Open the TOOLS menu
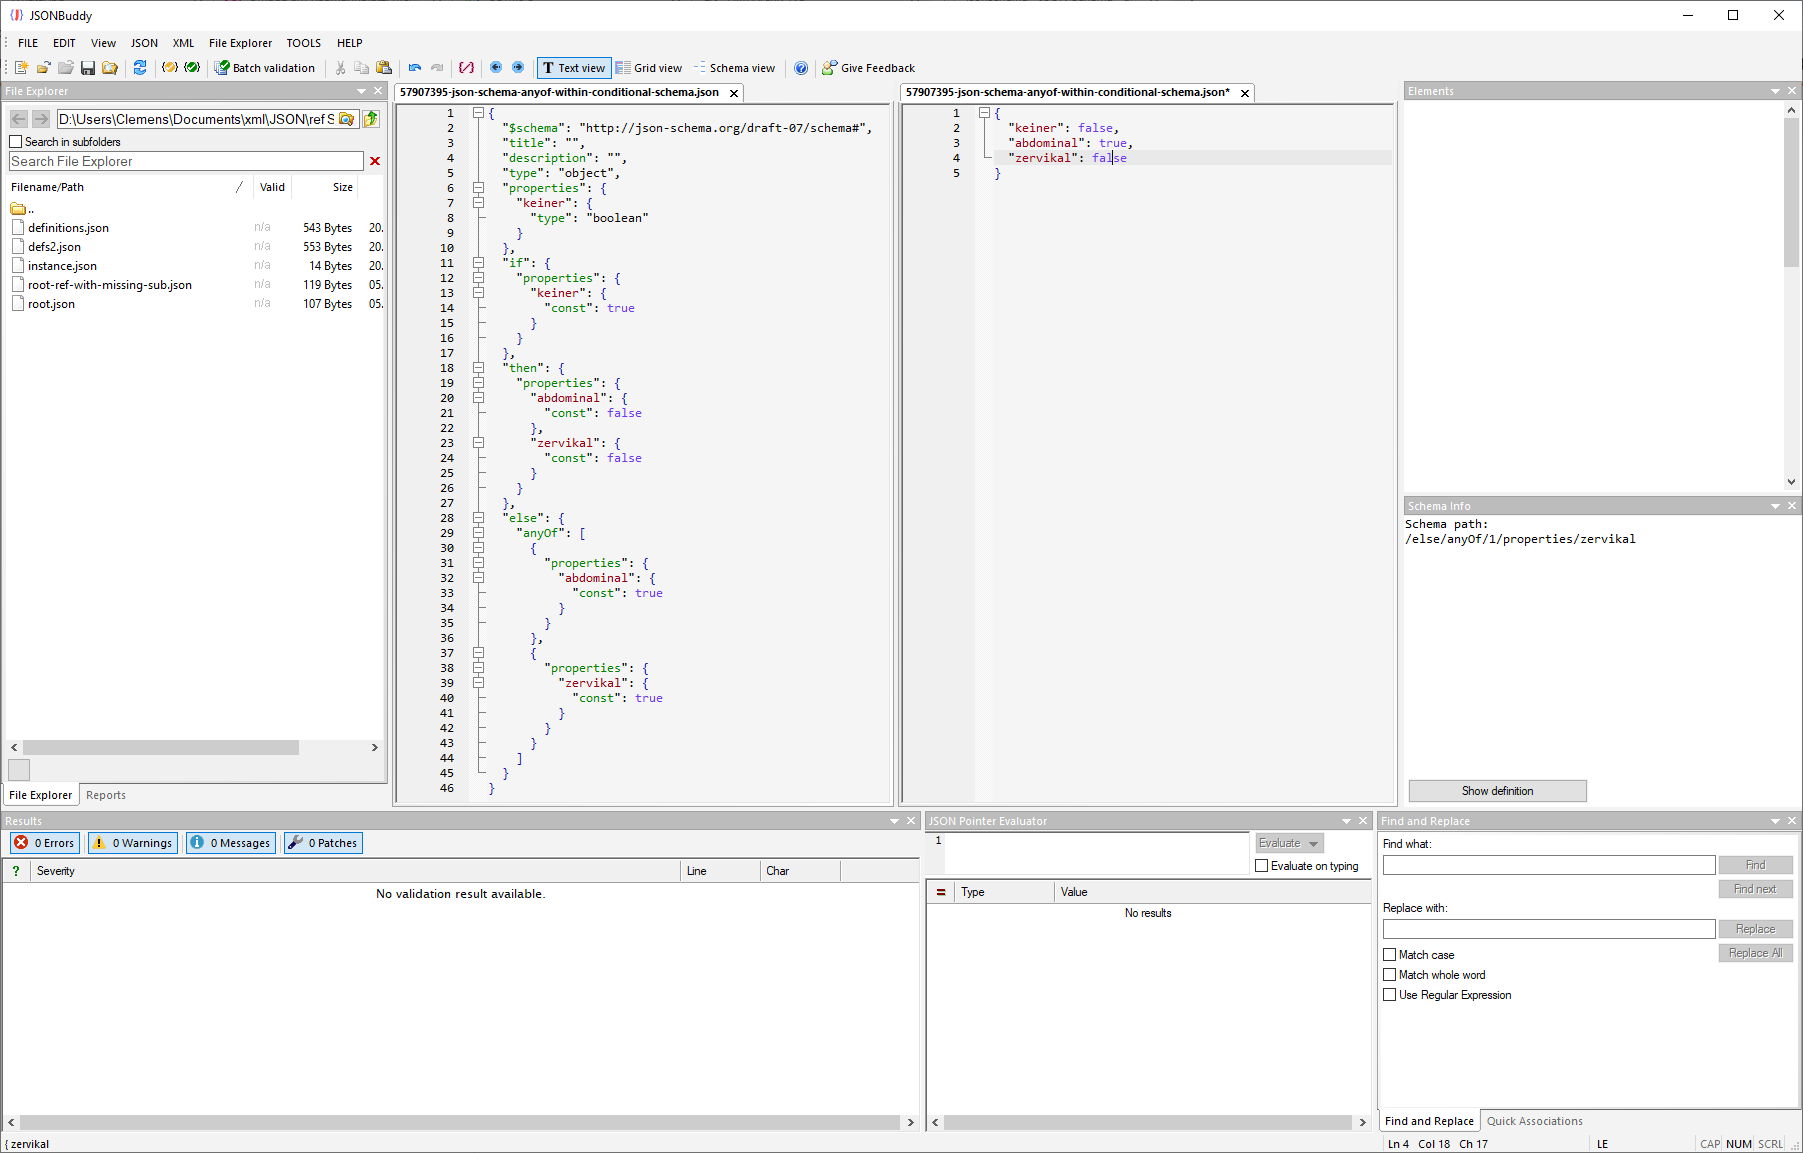This screenshot has width=1803, height=1153. [x=303, y=43]
